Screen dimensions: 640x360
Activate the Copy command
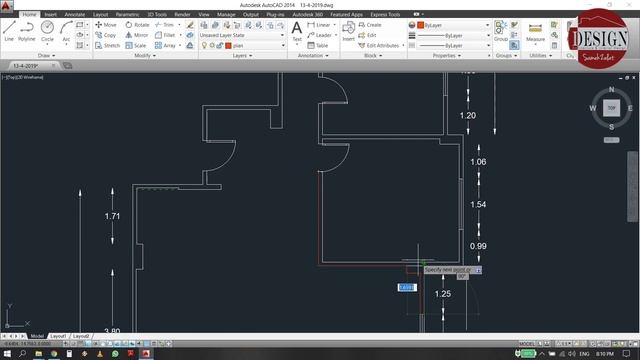tap(106, 35)
